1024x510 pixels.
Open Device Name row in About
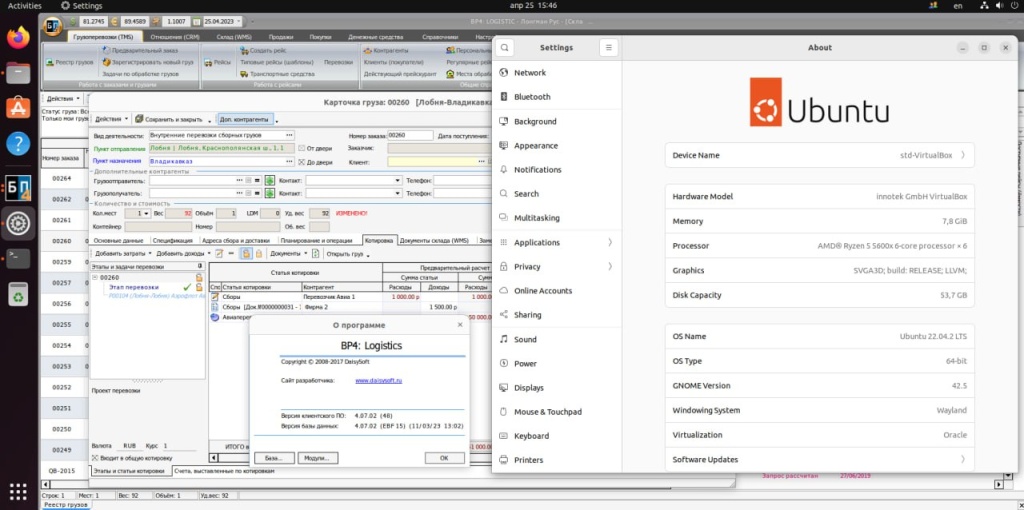point(819,155)
